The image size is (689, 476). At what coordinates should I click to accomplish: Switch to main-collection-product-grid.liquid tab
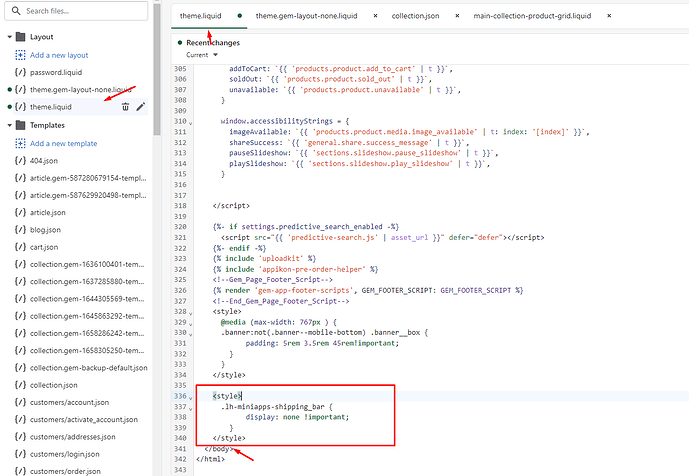click(532, 16)
